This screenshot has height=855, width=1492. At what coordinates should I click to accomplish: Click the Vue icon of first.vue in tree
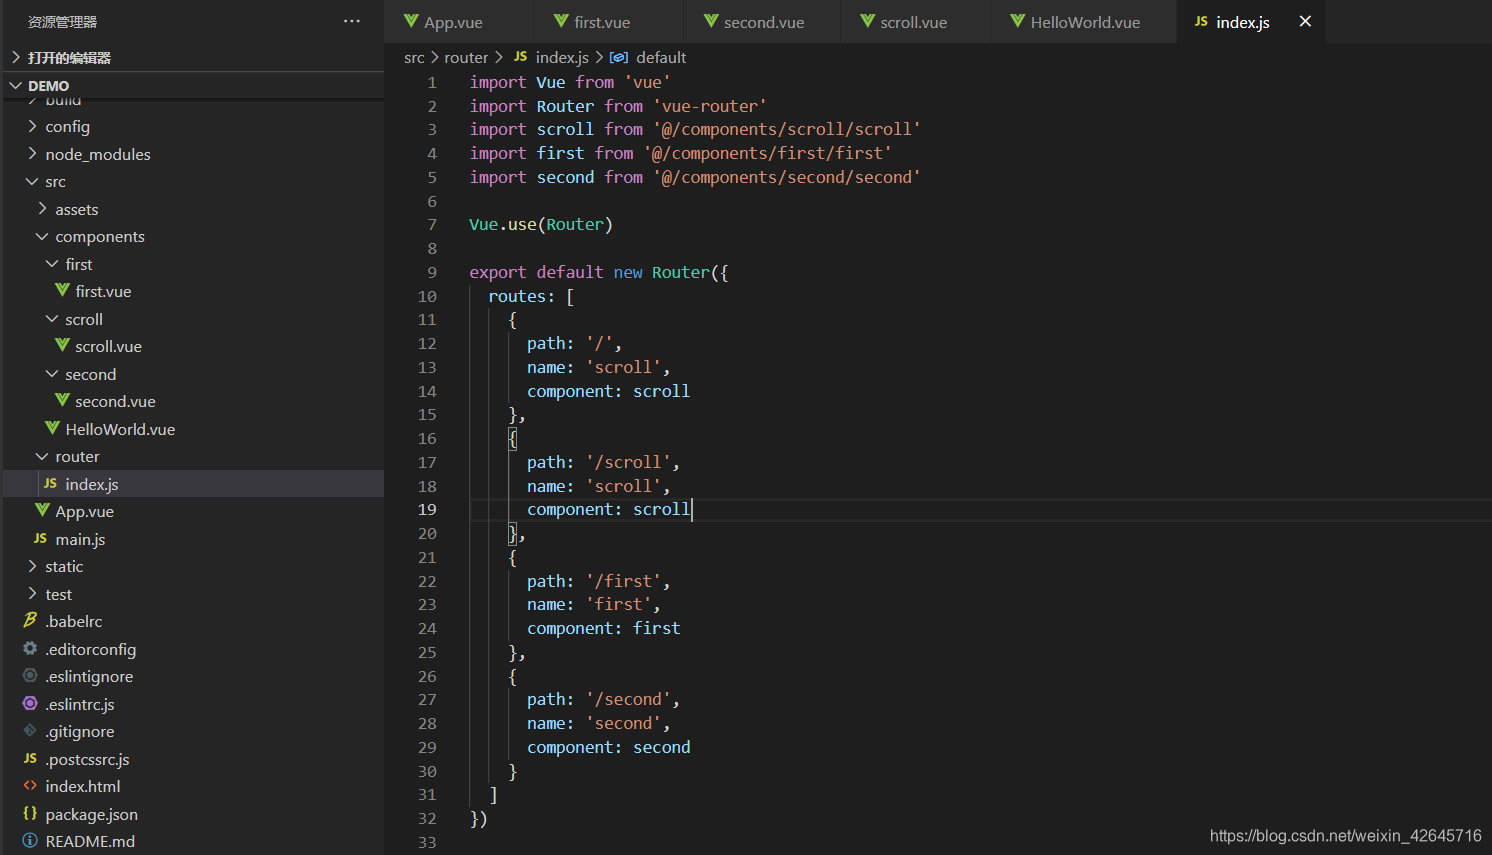click(x=62, y=291)
